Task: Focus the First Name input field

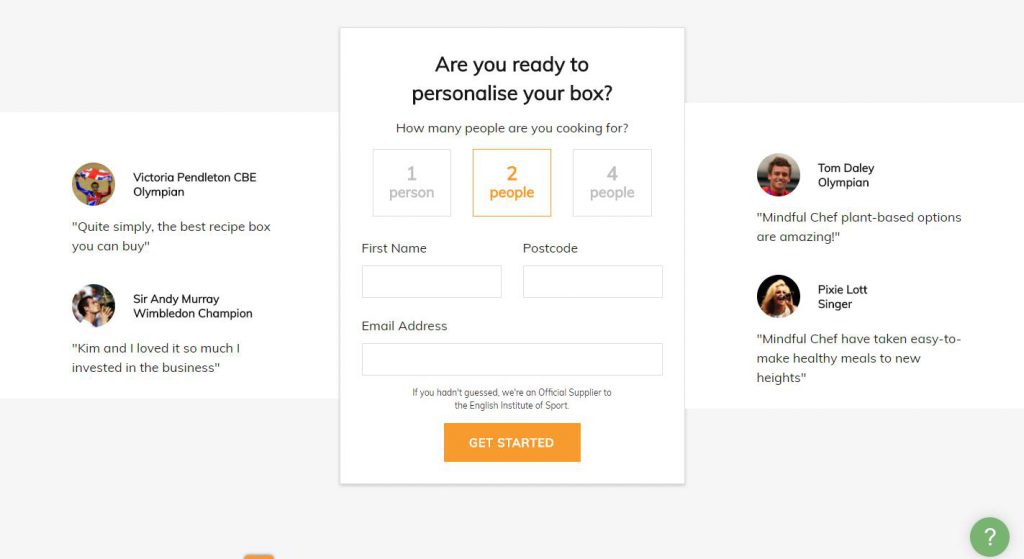Action: click(x=432, y=281)
